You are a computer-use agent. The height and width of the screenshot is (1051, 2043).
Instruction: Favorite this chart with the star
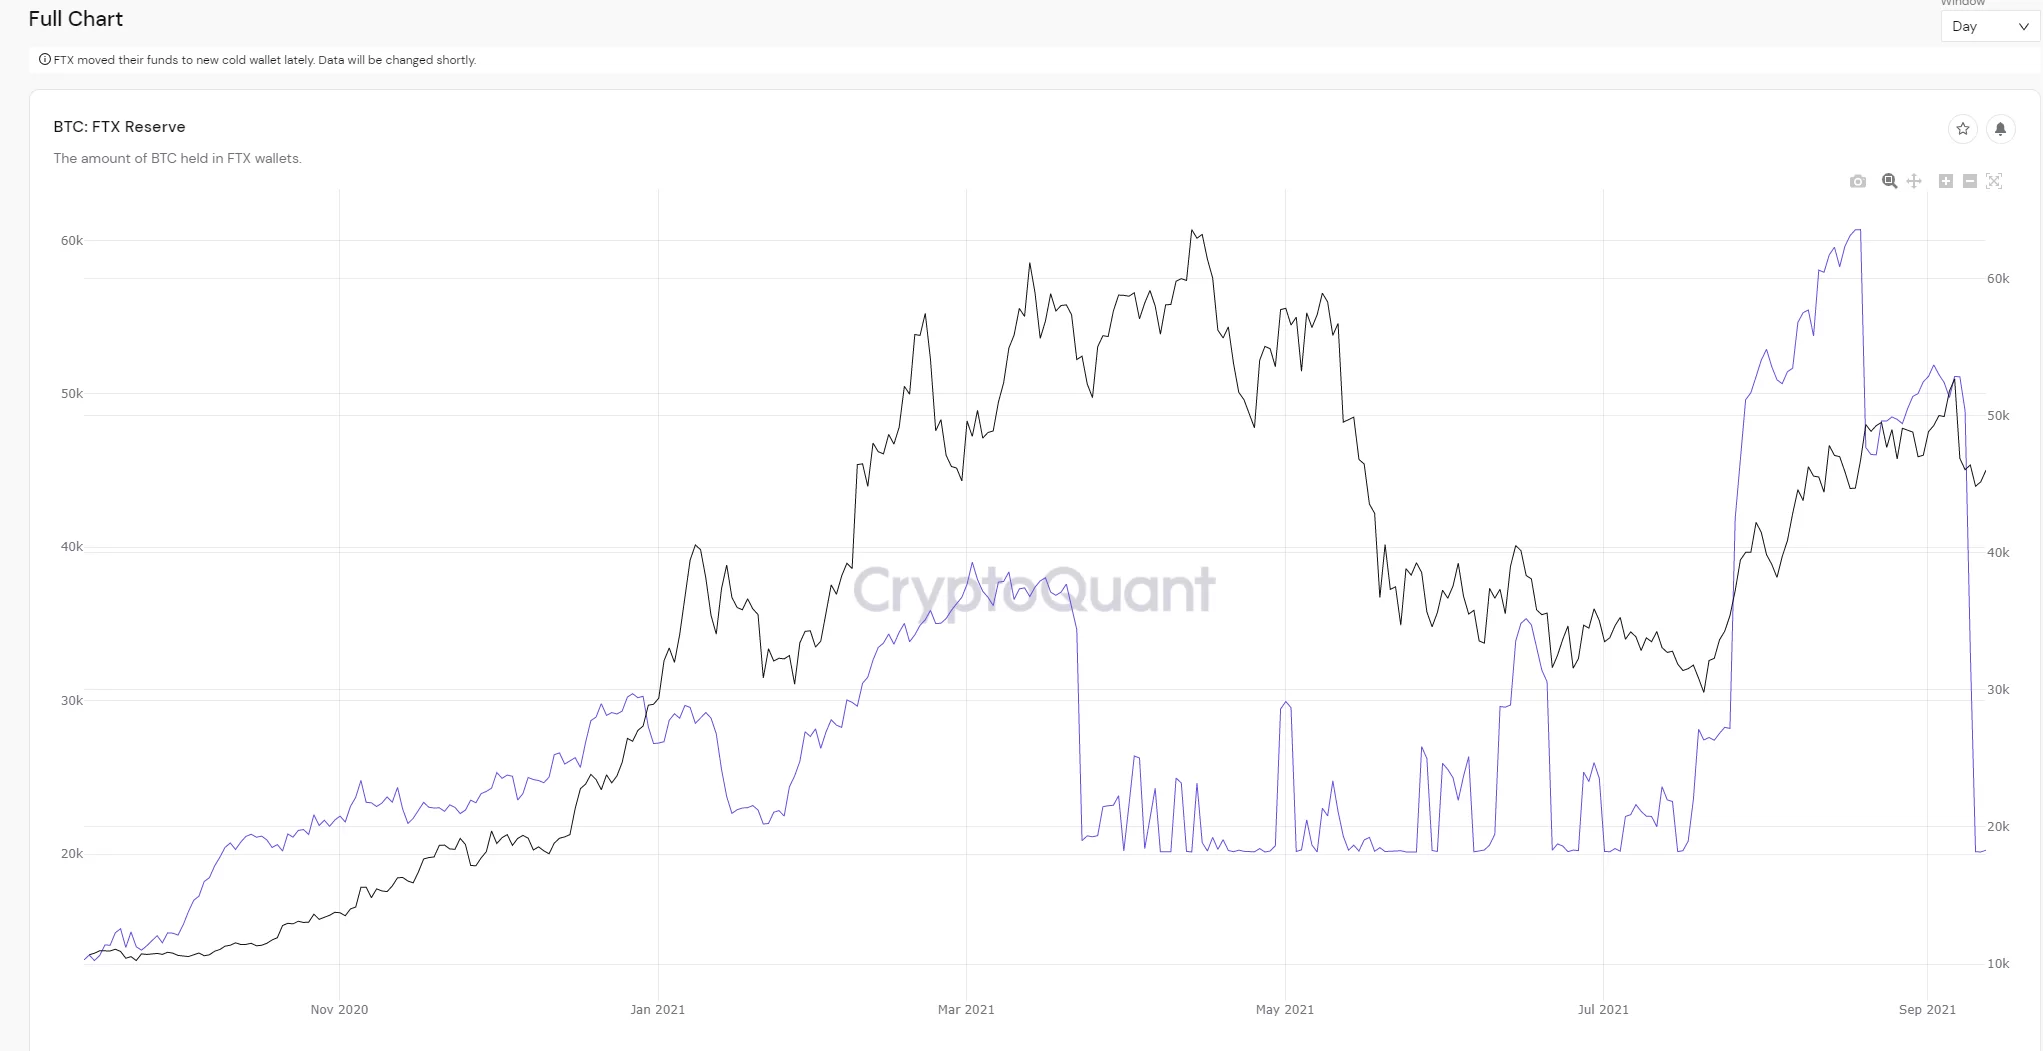coord(1963,128)
